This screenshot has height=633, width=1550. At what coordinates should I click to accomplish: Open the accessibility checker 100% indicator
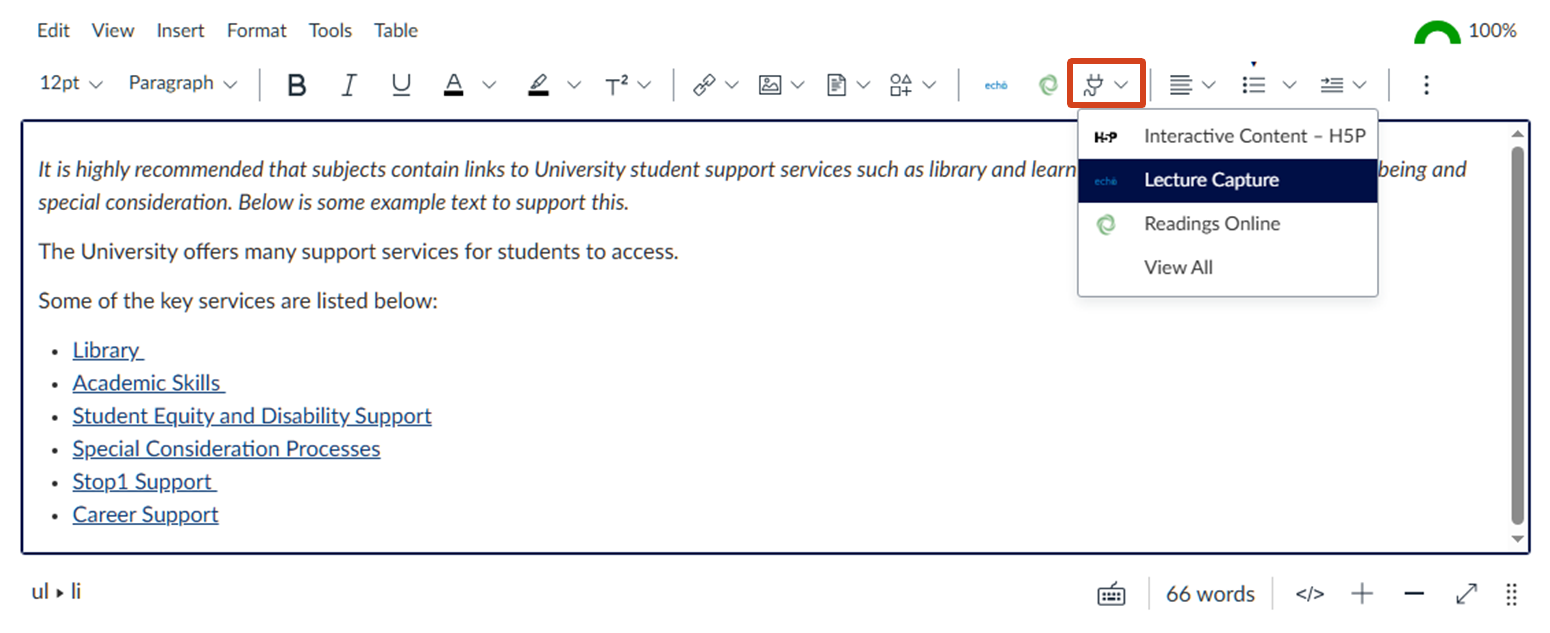coord(1465,31)
